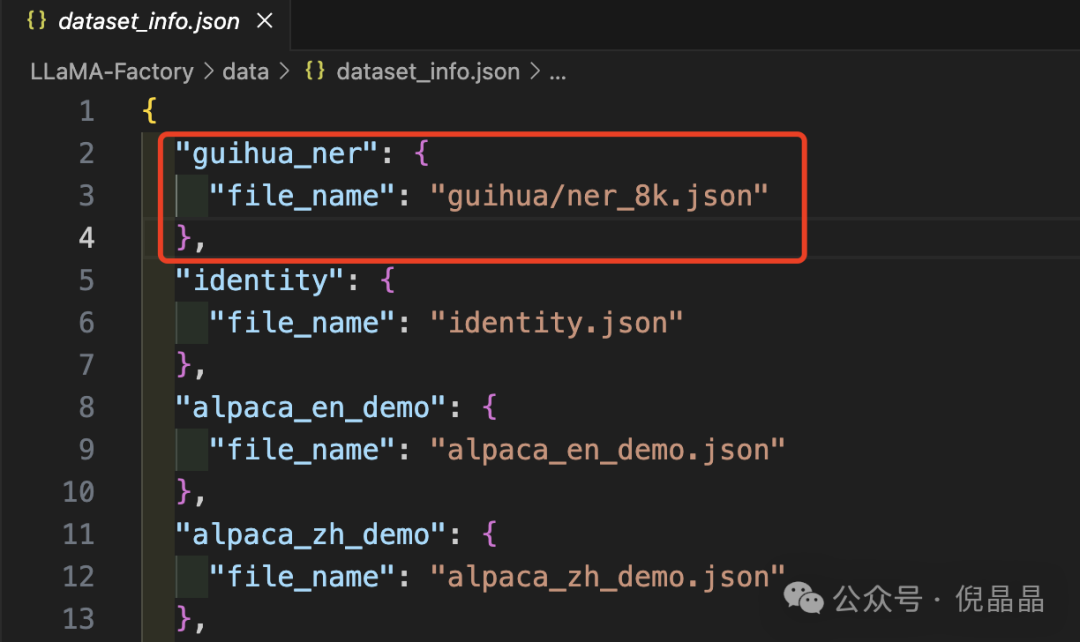This screenshot has width=1080, height=642.
Task: Click "file_name" key on line 9
Action: point(302,451)
